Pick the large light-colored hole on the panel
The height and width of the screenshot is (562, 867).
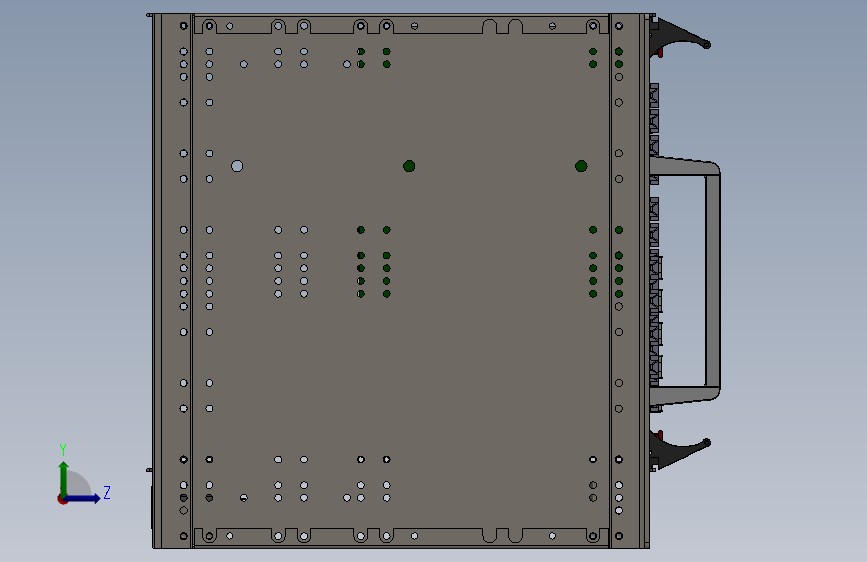(237, 166)
